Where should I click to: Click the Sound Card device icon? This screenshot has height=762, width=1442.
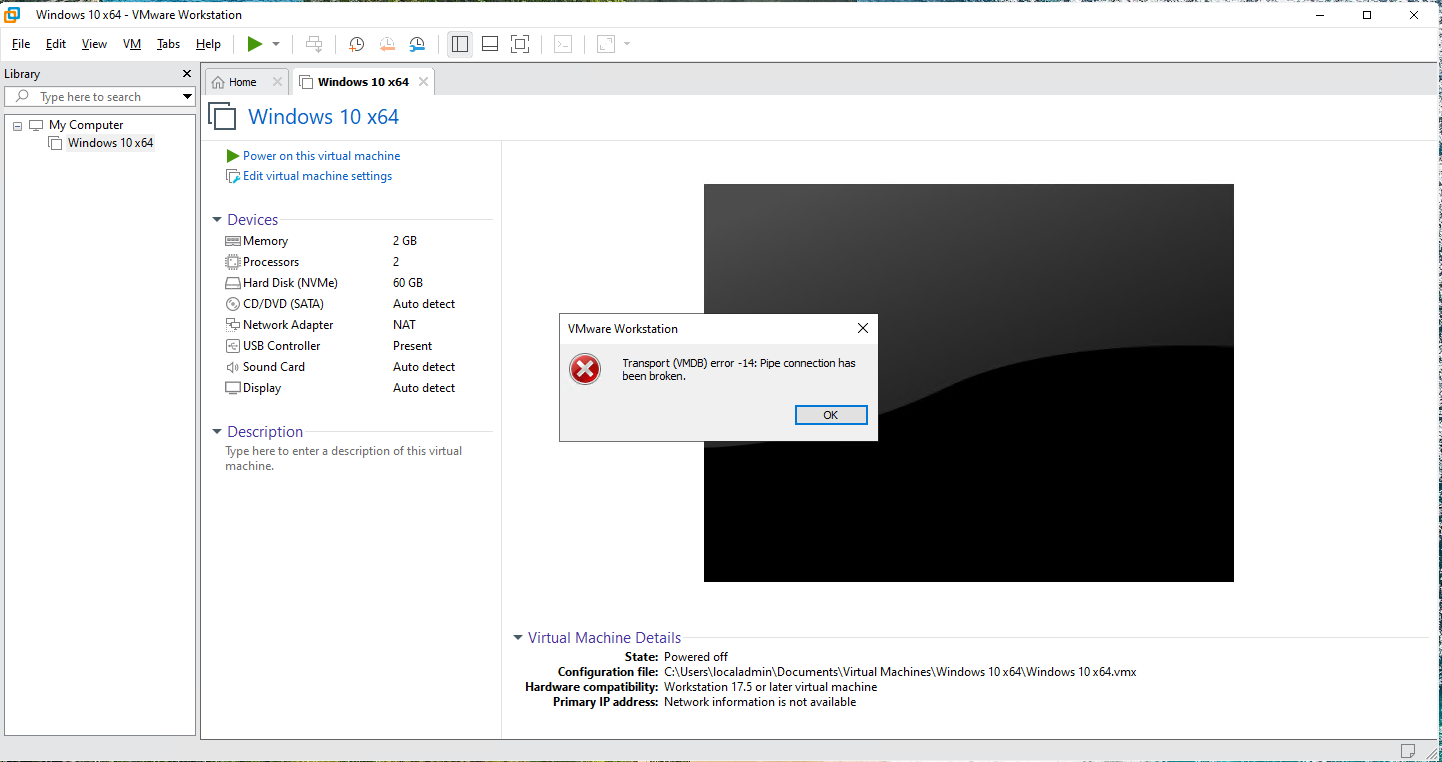point(233,367)
